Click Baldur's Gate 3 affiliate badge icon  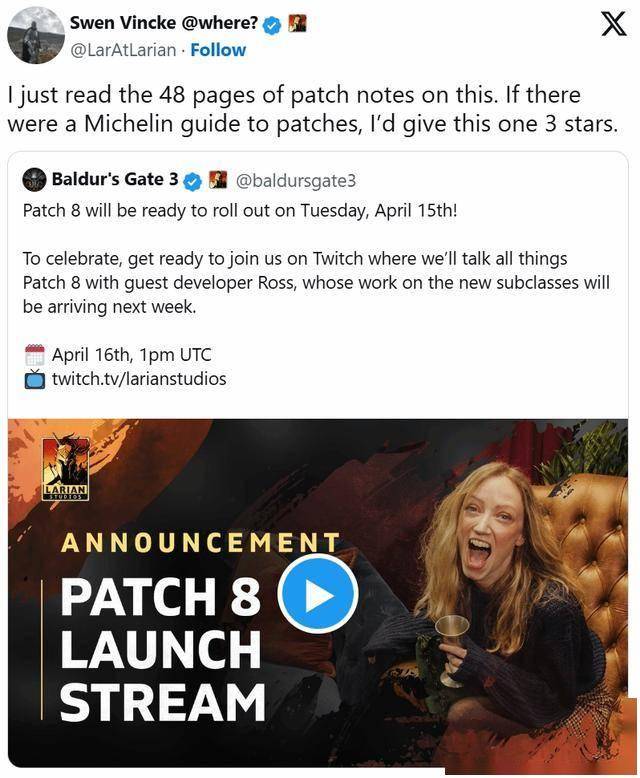point(217,179)
